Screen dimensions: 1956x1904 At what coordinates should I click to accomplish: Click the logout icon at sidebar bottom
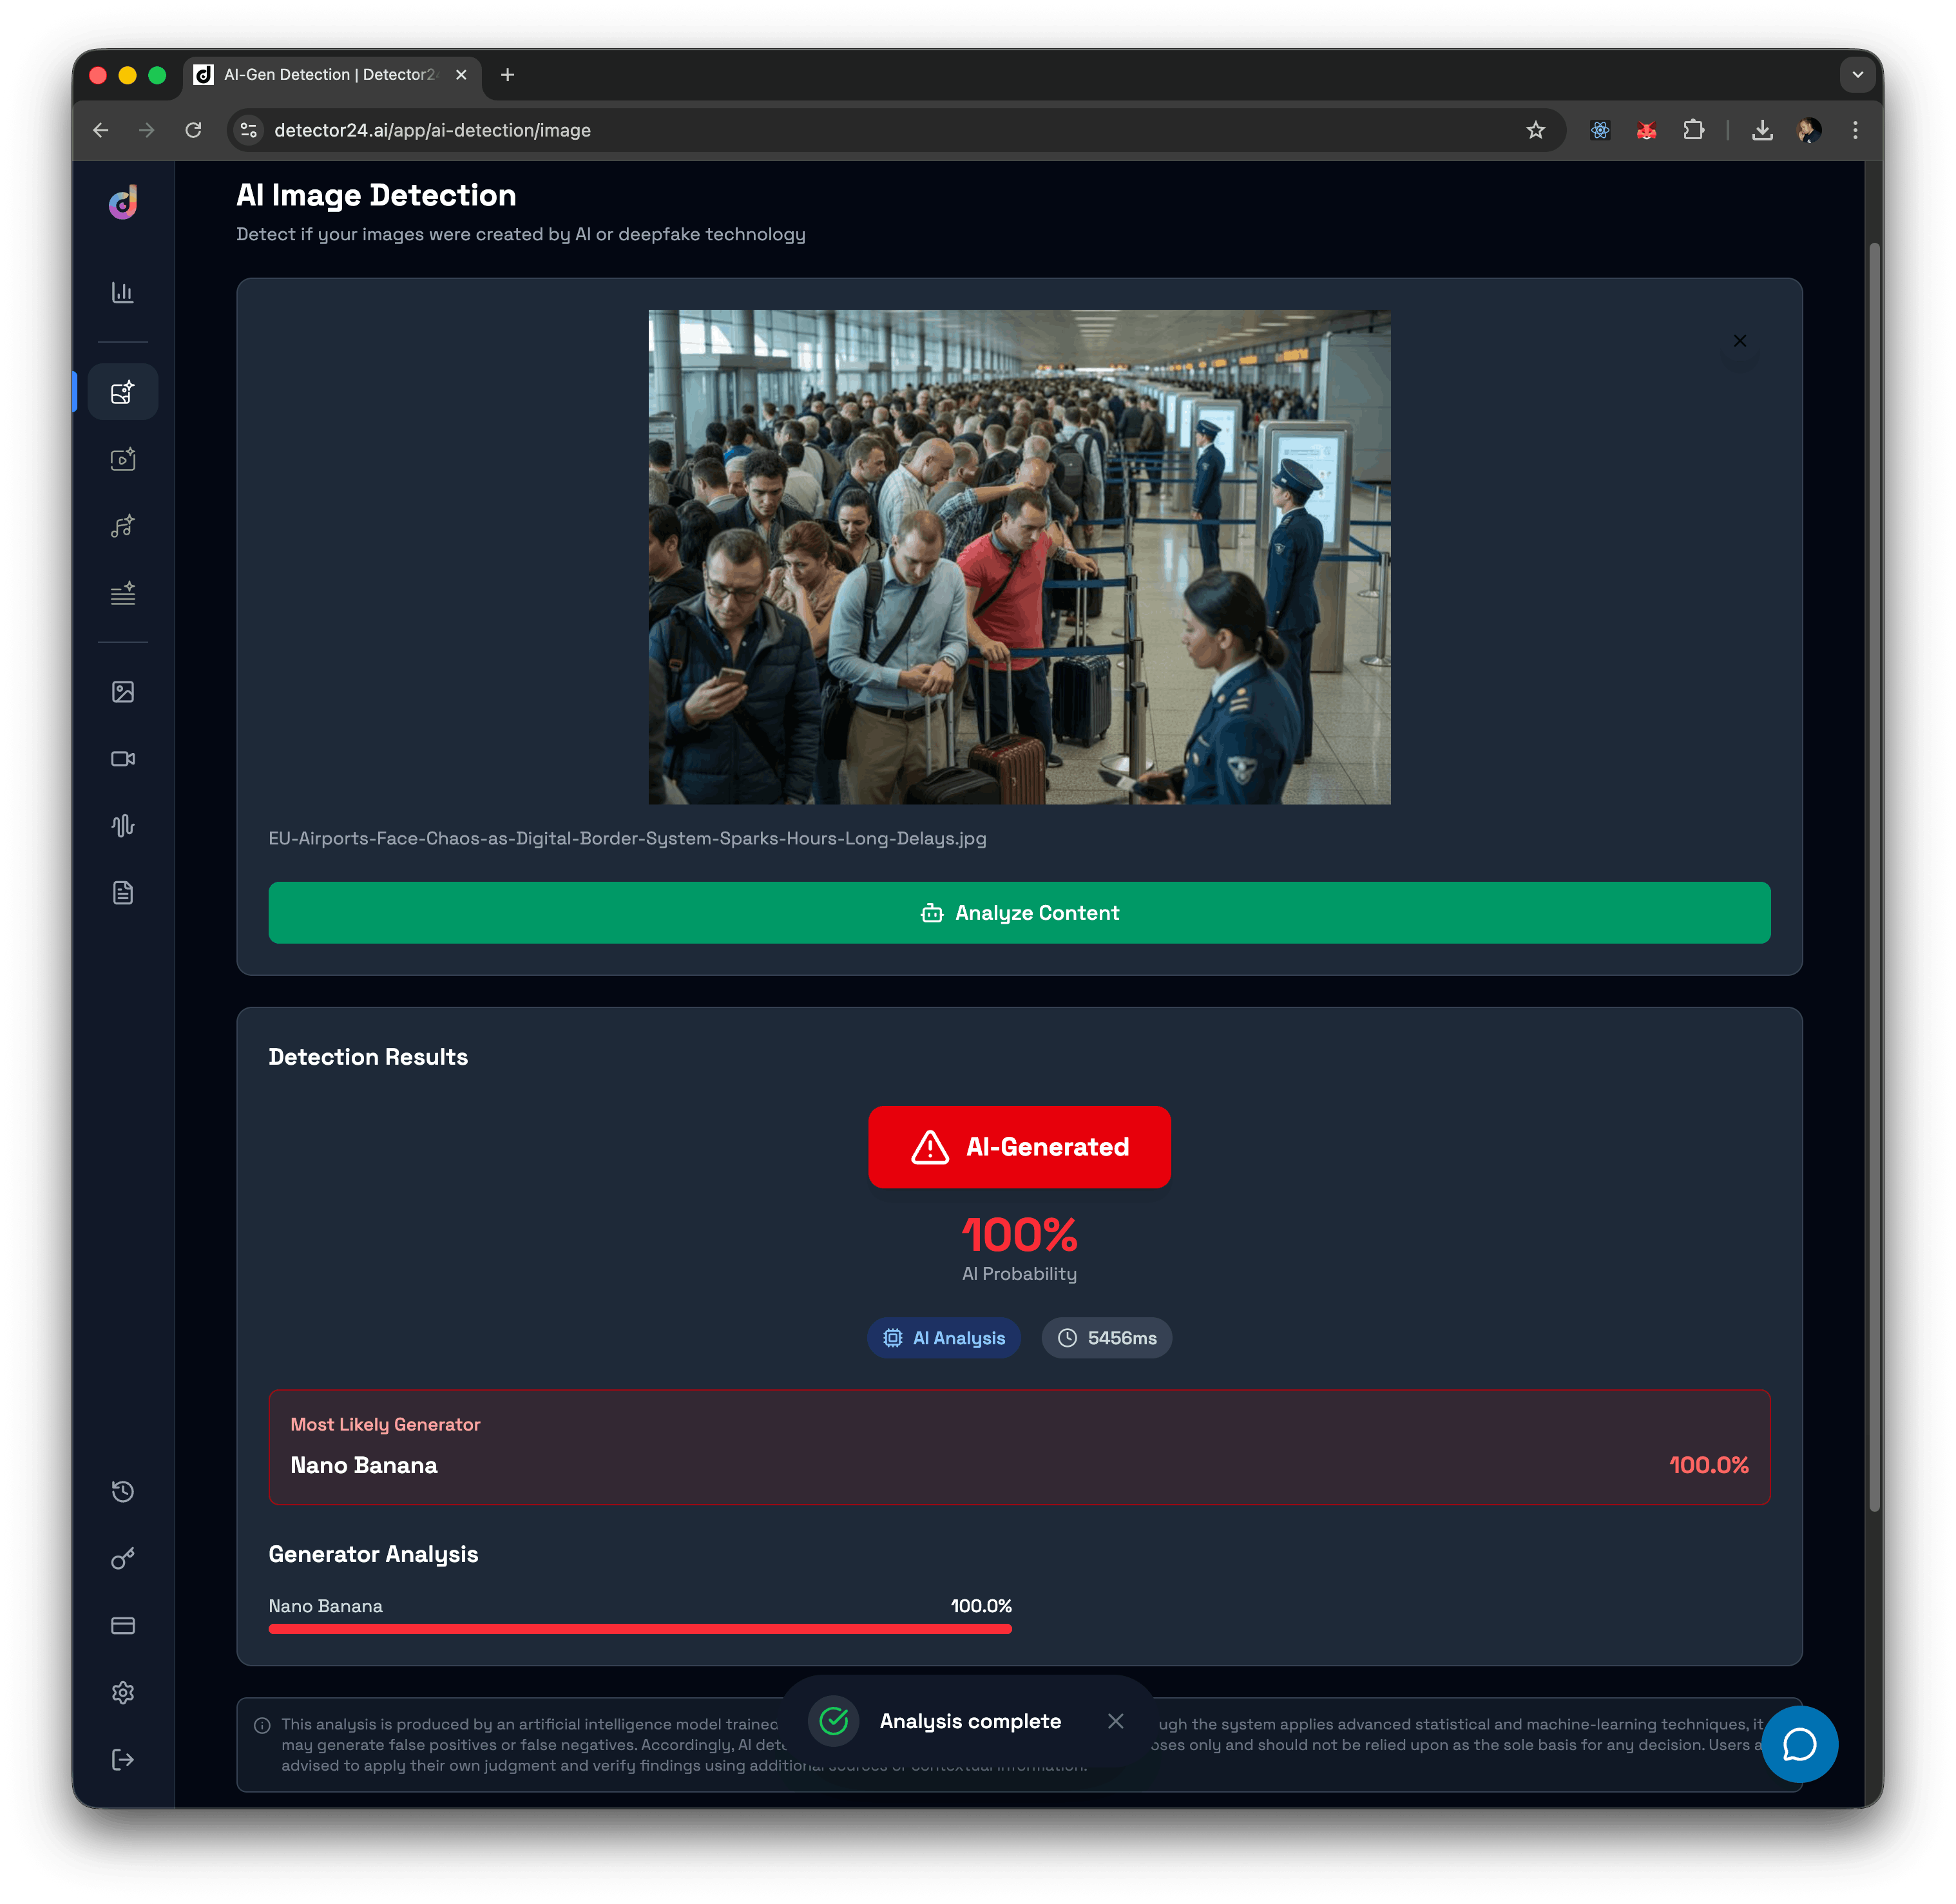click(x=122, y=1760)
